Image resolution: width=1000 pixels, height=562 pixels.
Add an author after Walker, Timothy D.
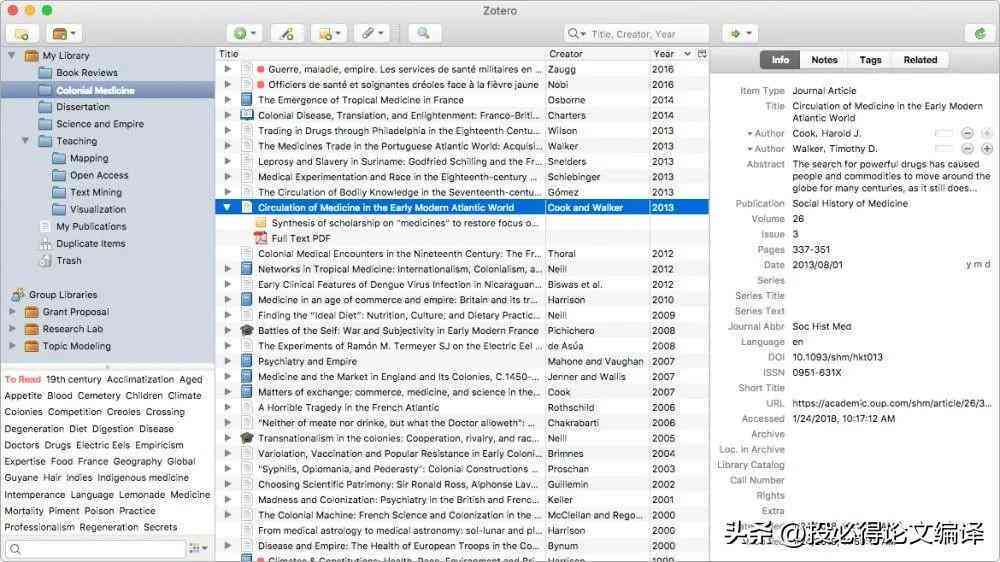(x=987, y=149)
